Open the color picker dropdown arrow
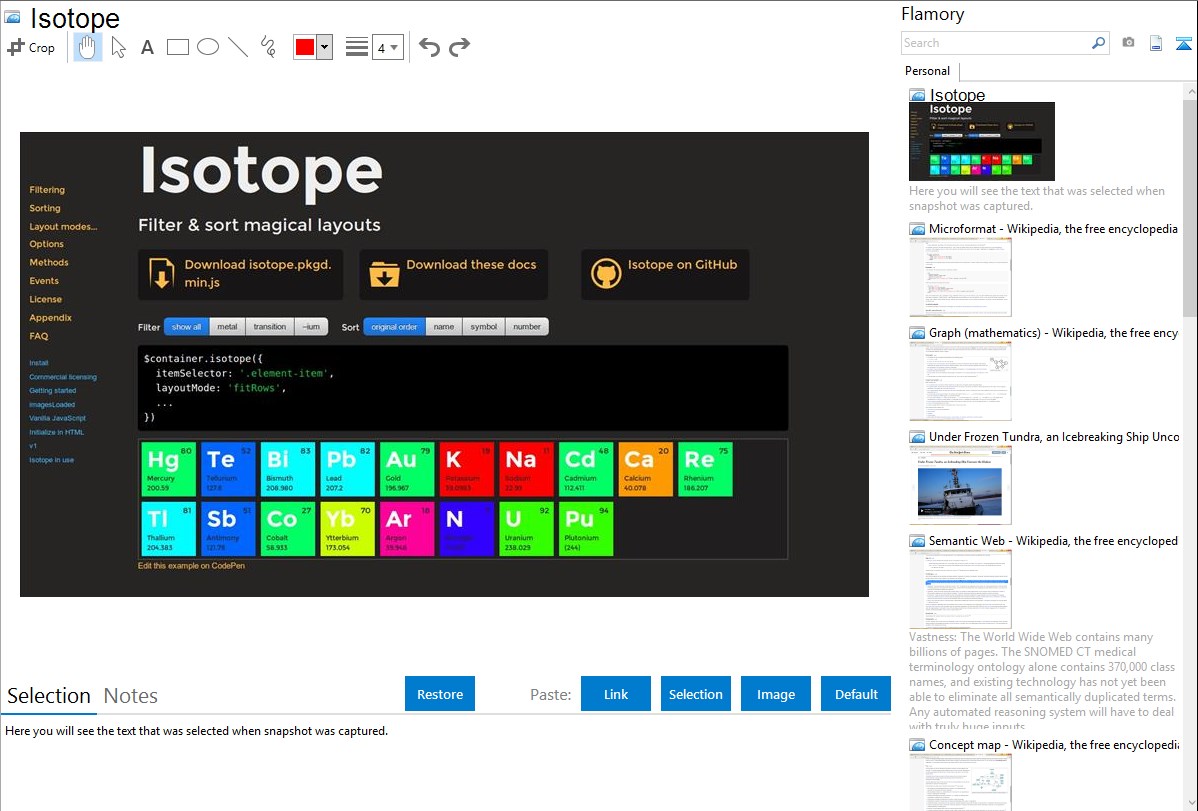Screen dimensions: 1198x811 click(325, 47)
